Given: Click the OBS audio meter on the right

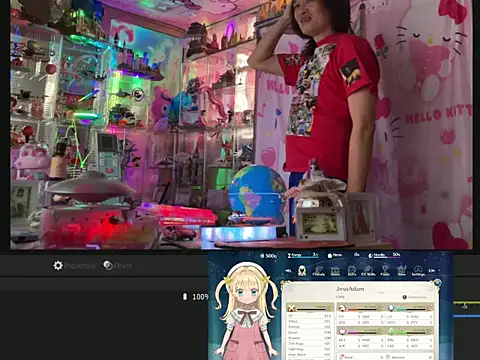Looking at the screenshot, I should tap(466, 309).
